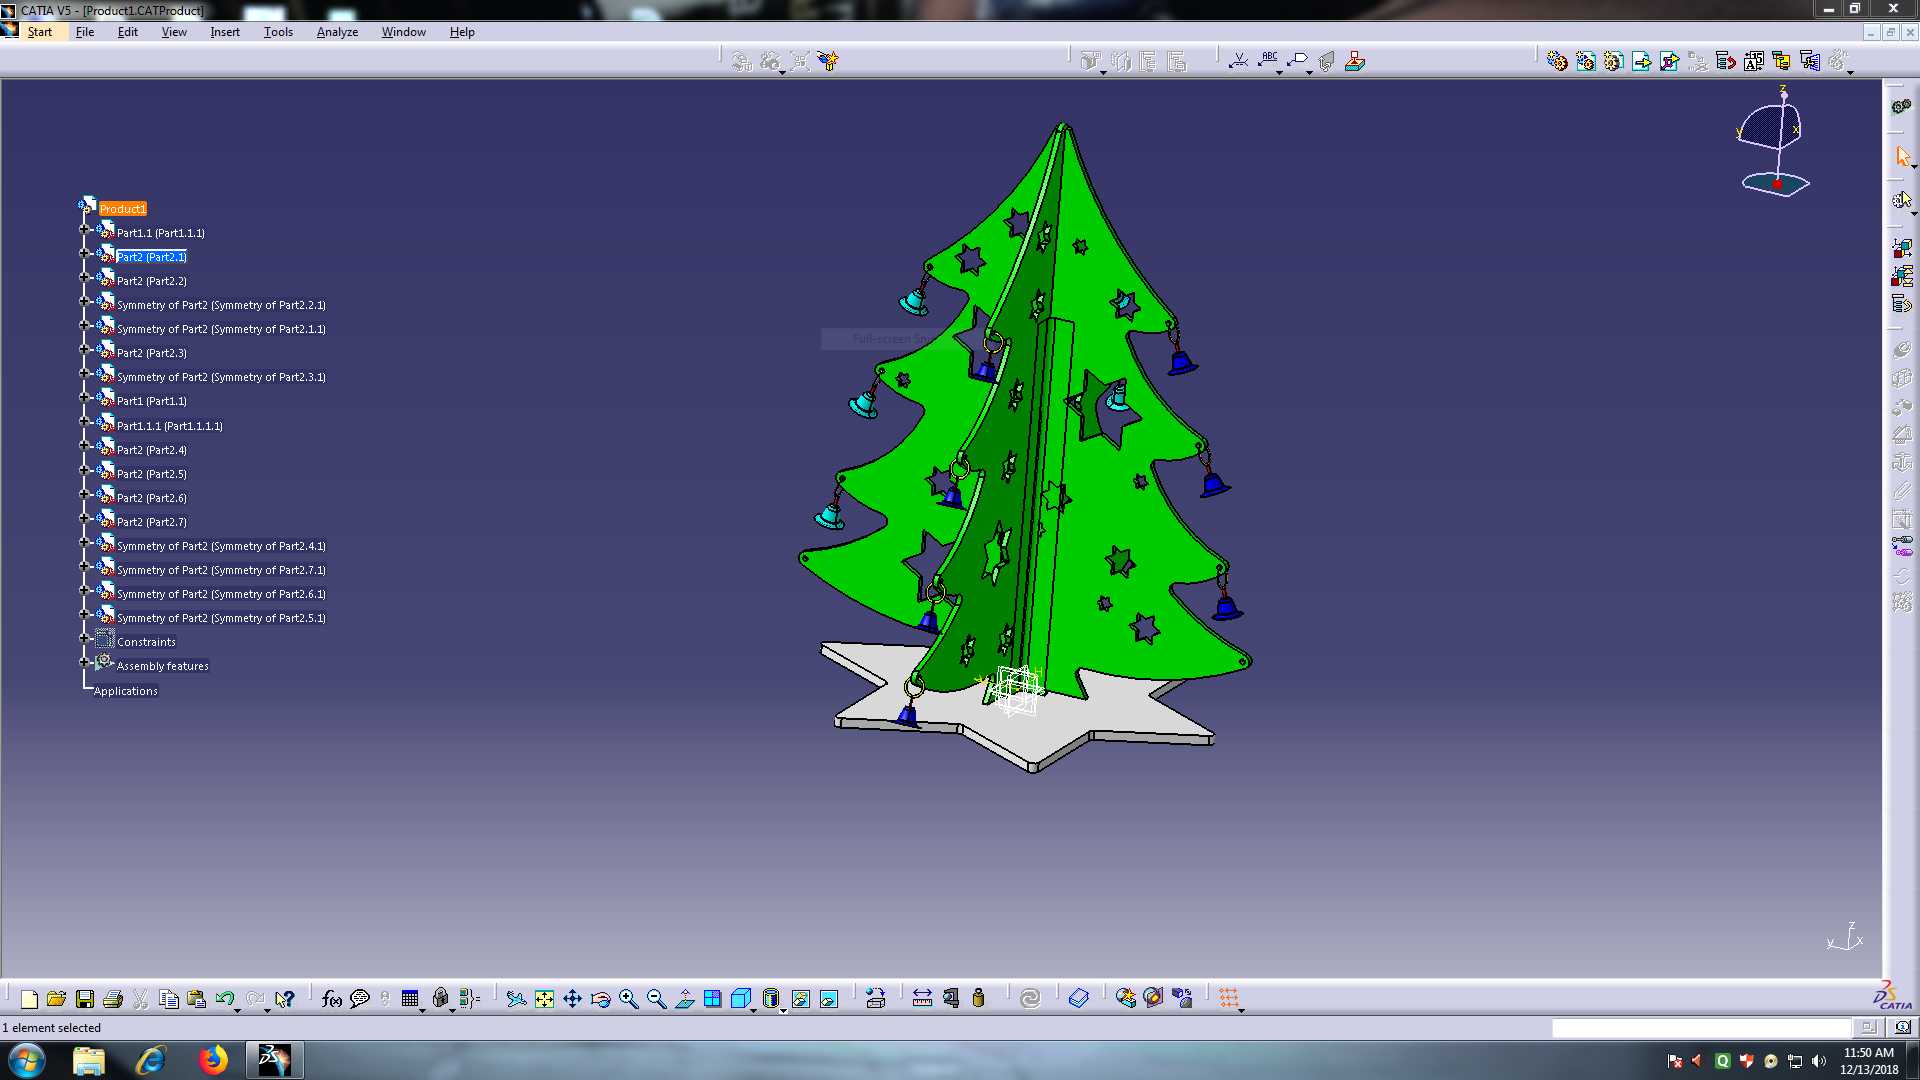The width and height of the screenshot is (1920, 1080).
Task: Save with the floppy disk icon
Action: pyautogui.click(x=85, y=998)
